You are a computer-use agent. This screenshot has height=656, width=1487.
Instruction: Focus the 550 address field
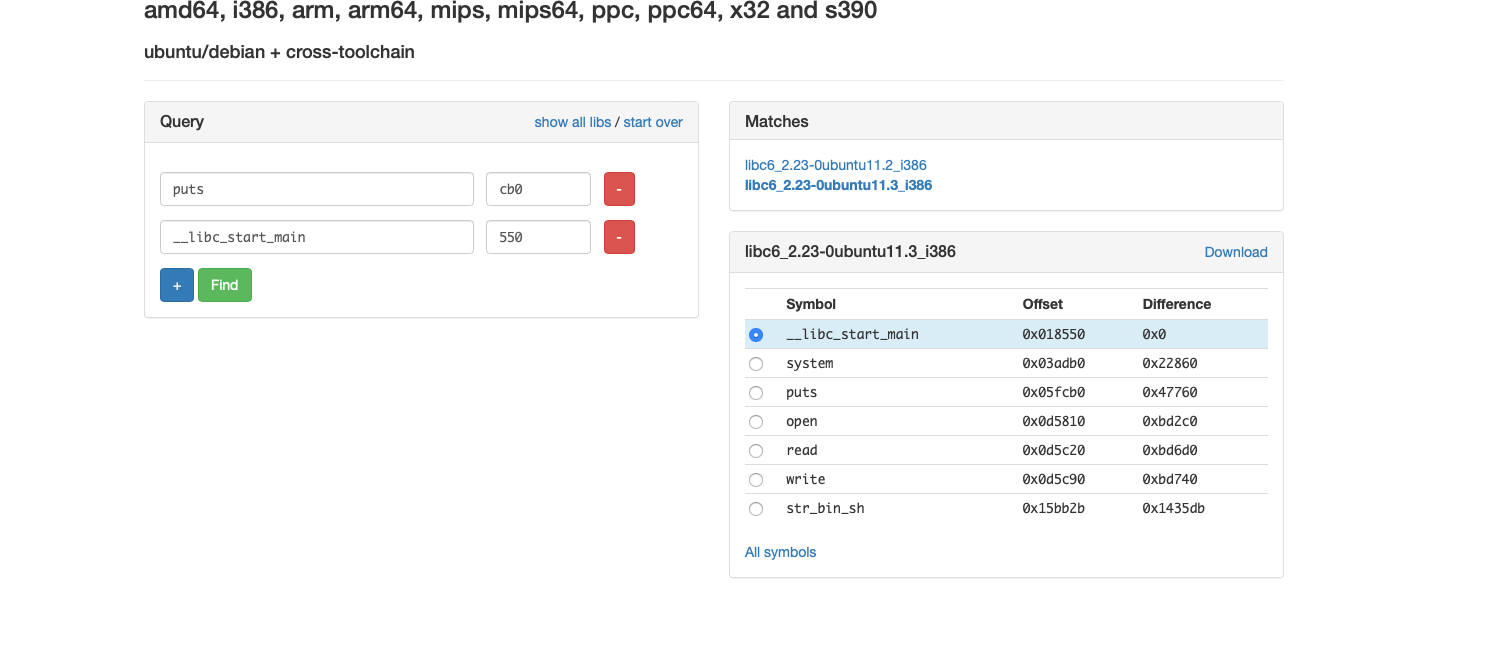click(x=538, y=237)
